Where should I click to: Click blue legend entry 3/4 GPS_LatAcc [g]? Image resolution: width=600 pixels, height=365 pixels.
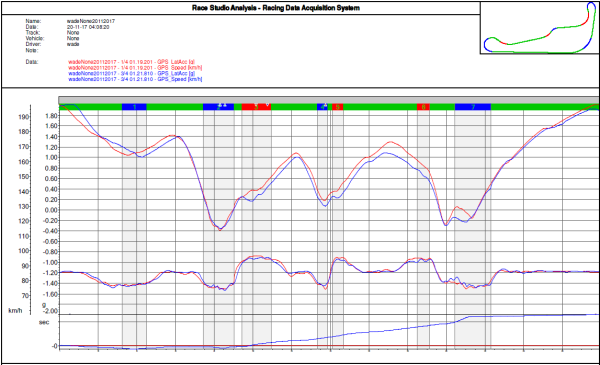(131, 73)
